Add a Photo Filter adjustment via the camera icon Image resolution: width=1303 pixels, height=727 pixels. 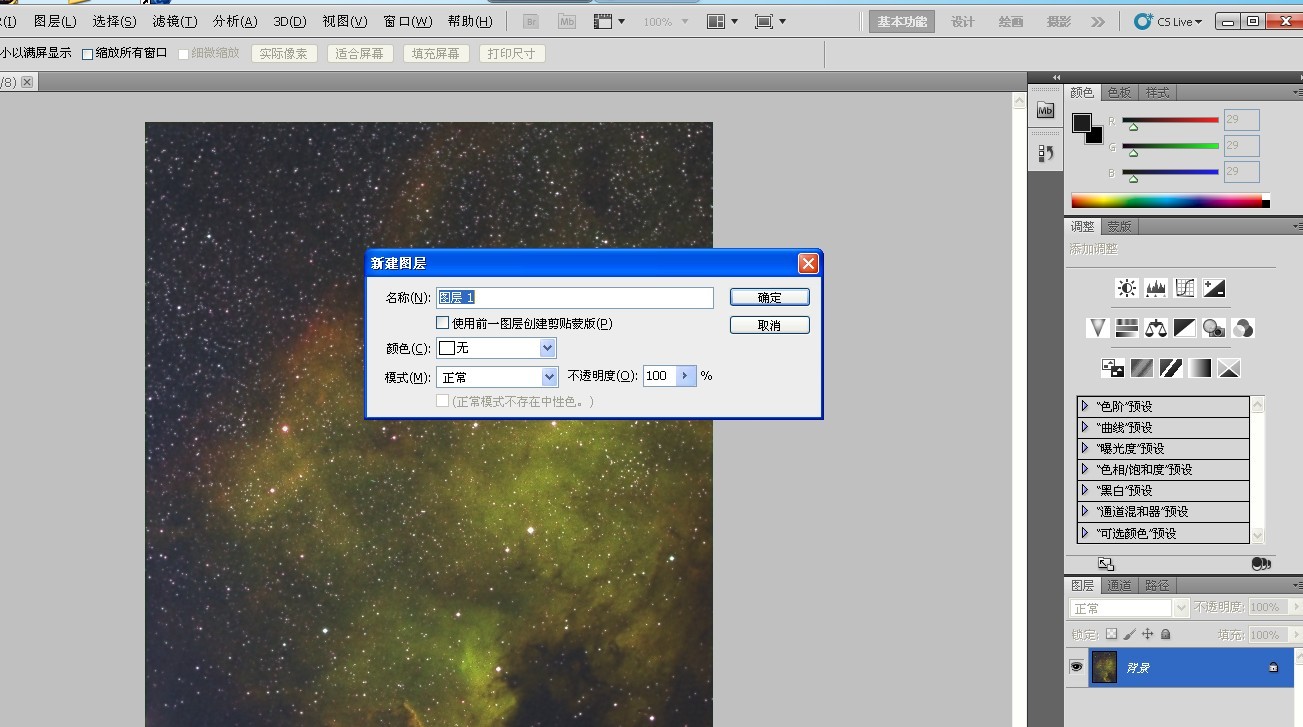click(x=1214, y=327)
